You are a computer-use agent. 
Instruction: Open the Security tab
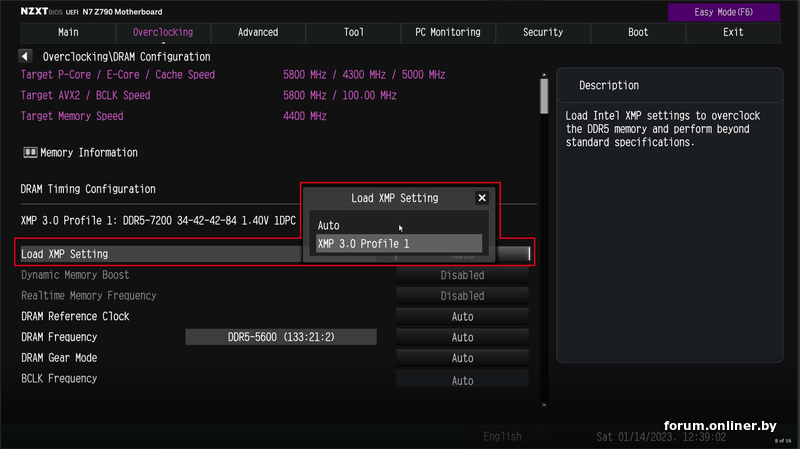(543, 32)
